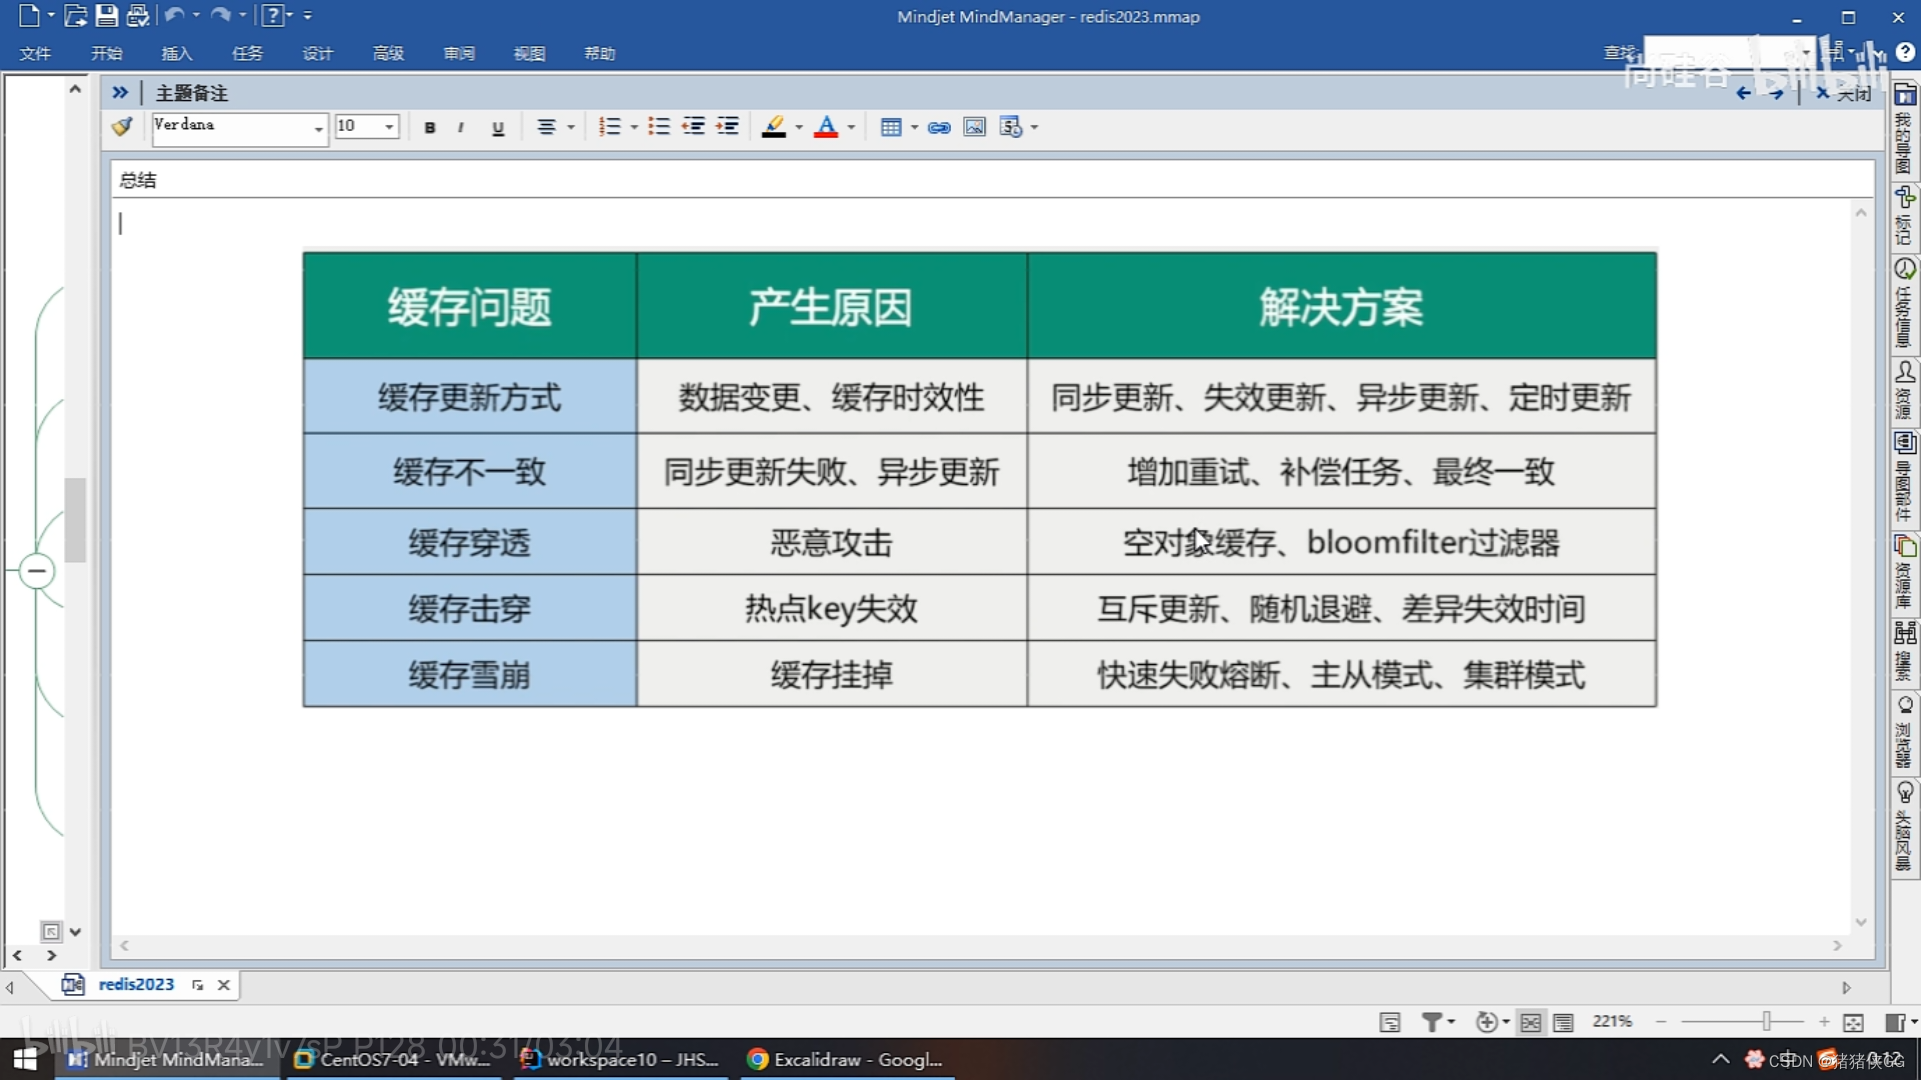Redo the last action
The width and height of the screenshot is (1921, 1080).
coord(220,15)
